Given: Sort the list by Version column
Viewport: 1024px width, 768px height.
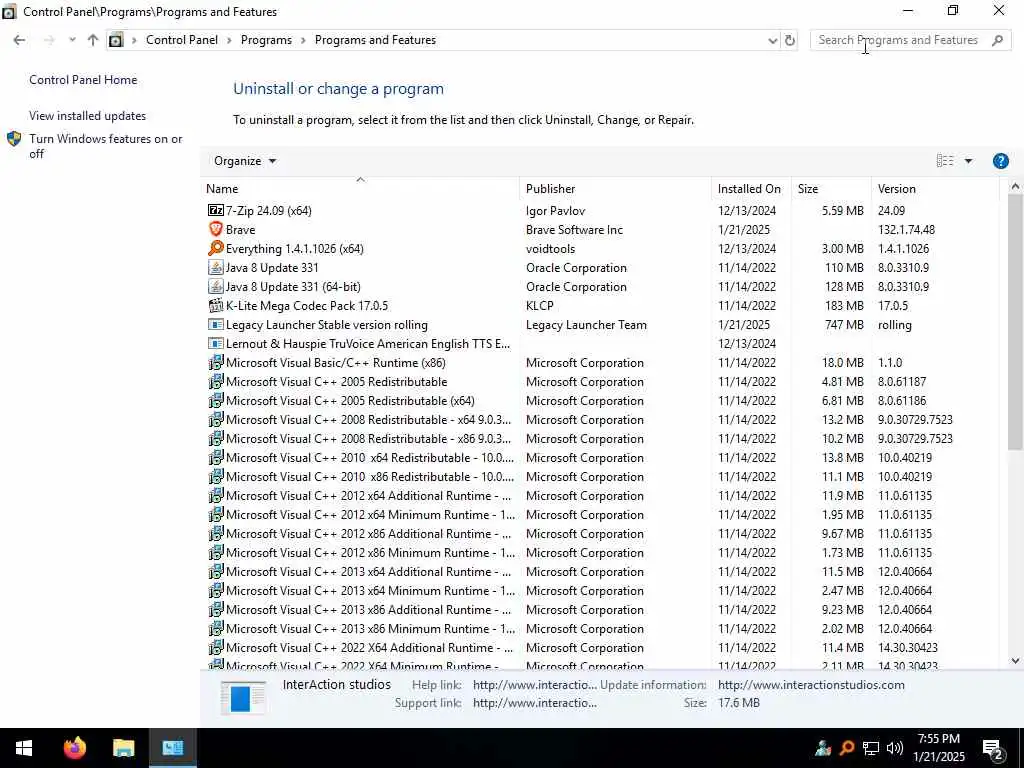Looking at the screenshot, I should click(935, 189).
